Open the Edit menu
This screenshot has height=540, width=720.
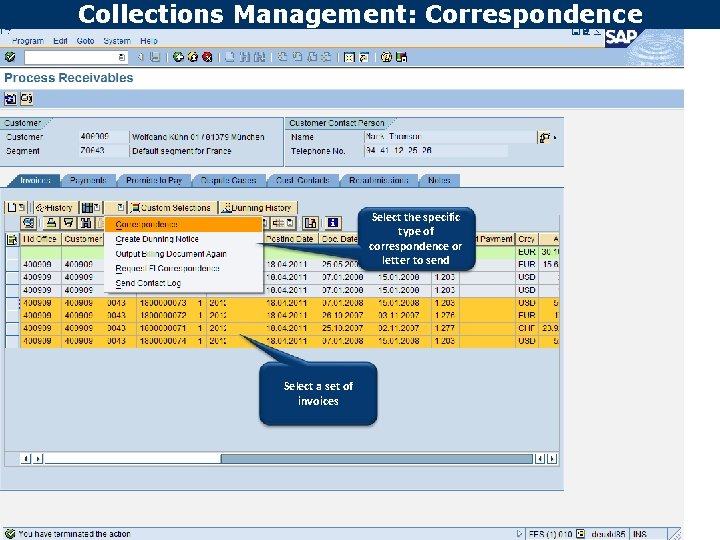(60, 41)
